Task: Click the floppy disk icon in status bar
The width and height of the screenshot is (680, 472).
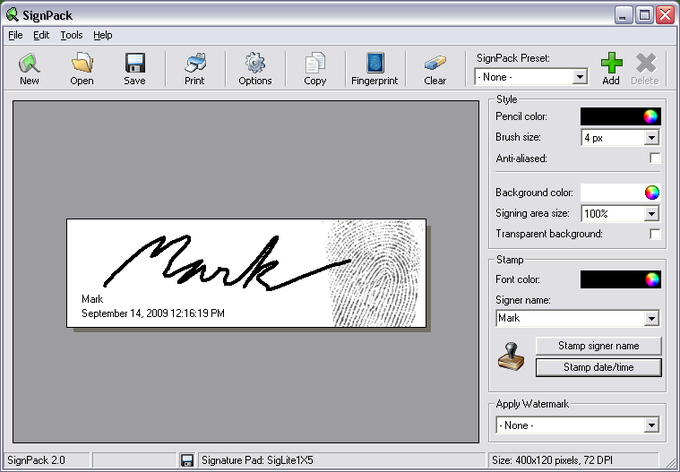Action: click(187, 460)
